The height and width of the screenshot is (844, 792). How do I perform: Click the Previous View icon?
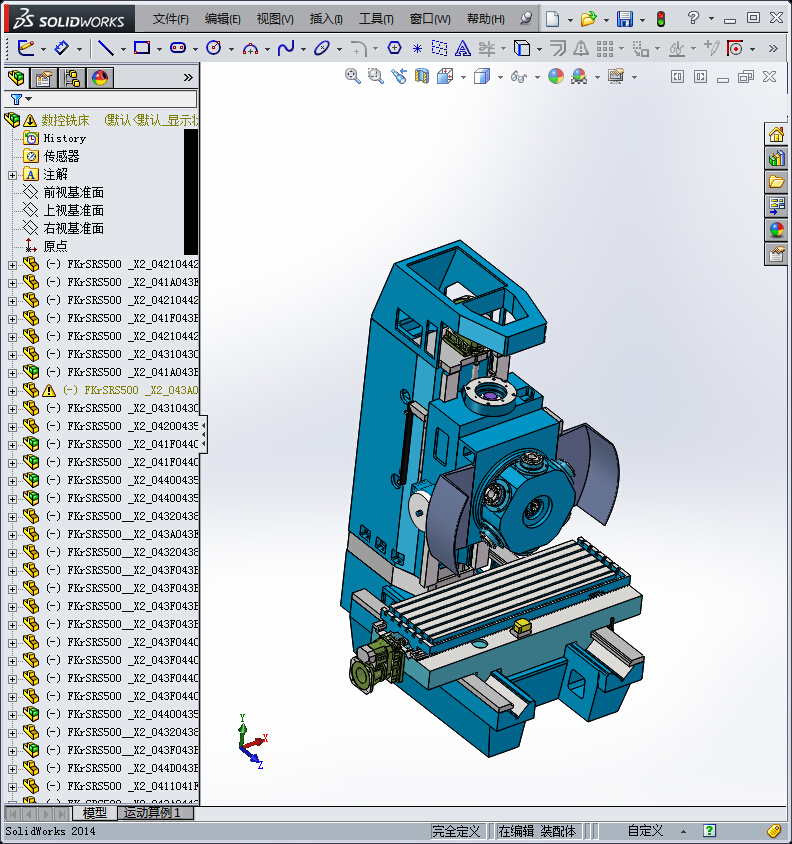[398, 76]
